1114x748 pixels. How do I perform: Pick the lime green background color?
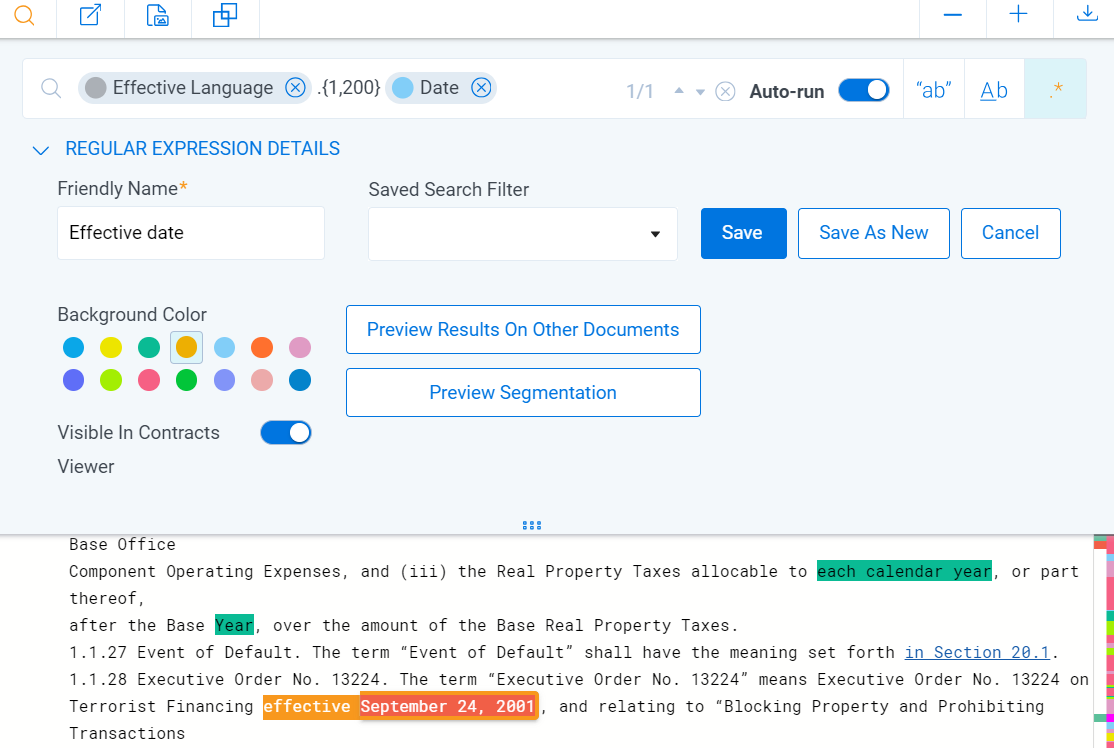coord(111,380)
